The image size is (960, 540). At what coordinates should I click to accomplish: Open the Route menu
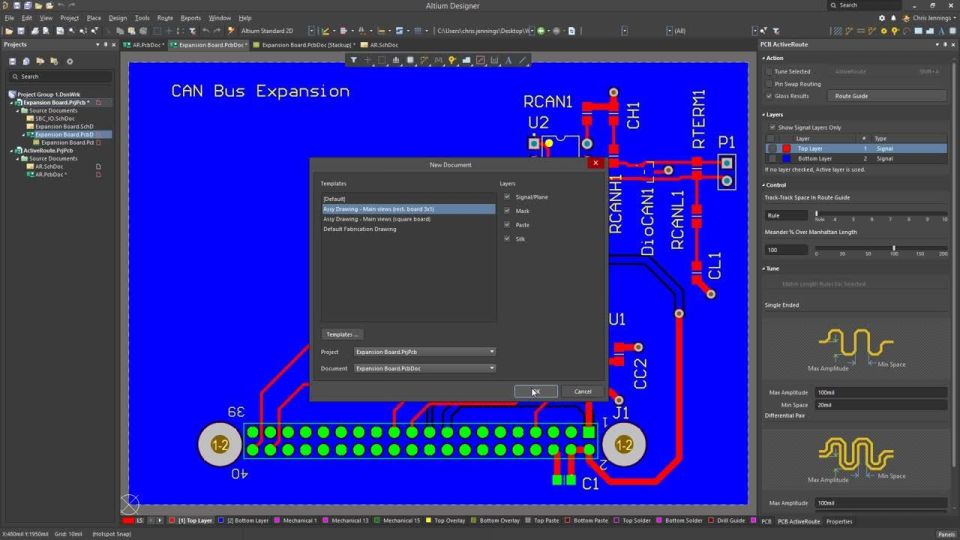point(165,18)
